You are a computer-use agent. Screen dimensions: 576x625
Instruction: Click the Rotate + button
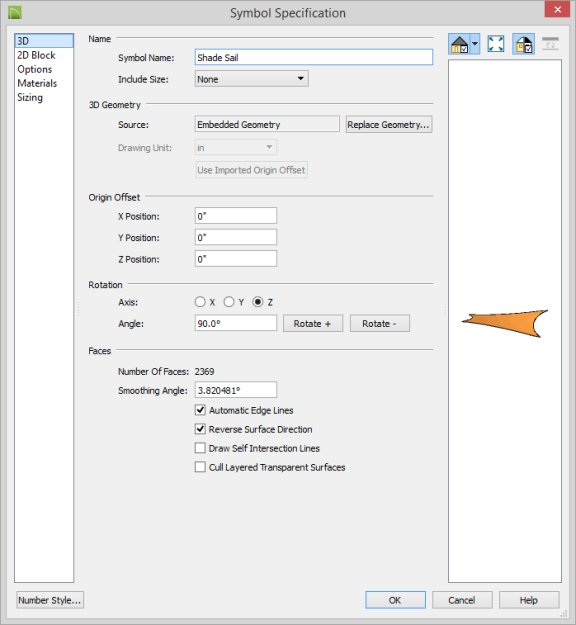313,323
